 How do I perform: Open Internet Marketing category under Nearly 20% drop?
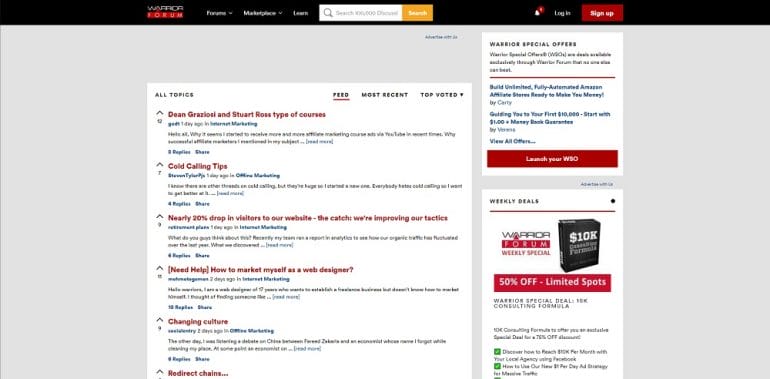[263, 227]
